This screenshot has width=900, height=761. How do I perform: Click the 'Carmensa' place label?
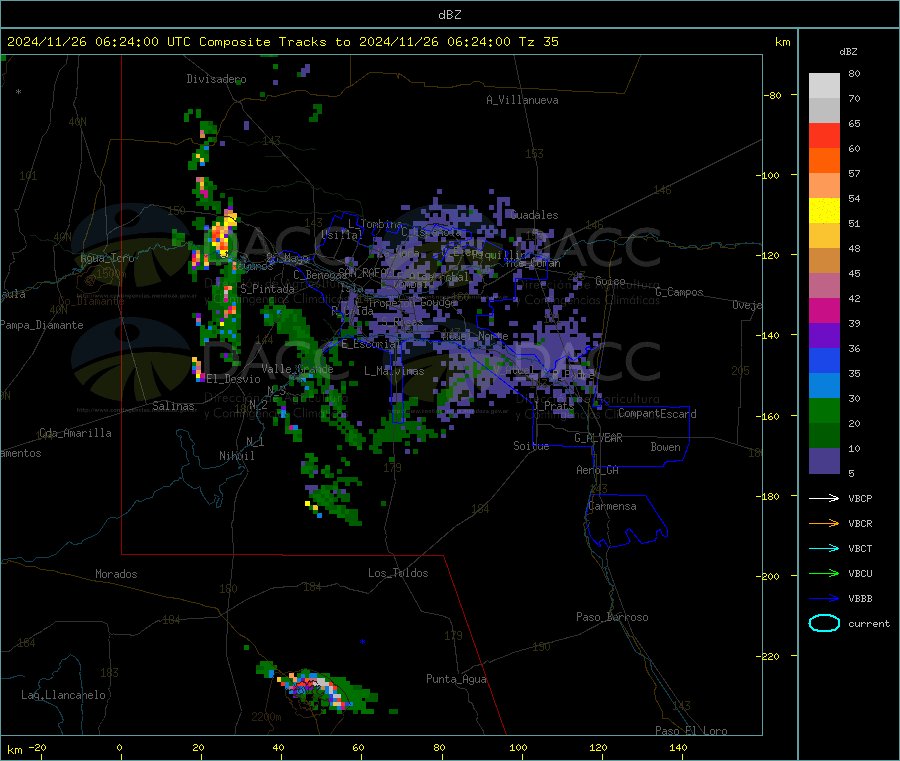tap(612, 506)
